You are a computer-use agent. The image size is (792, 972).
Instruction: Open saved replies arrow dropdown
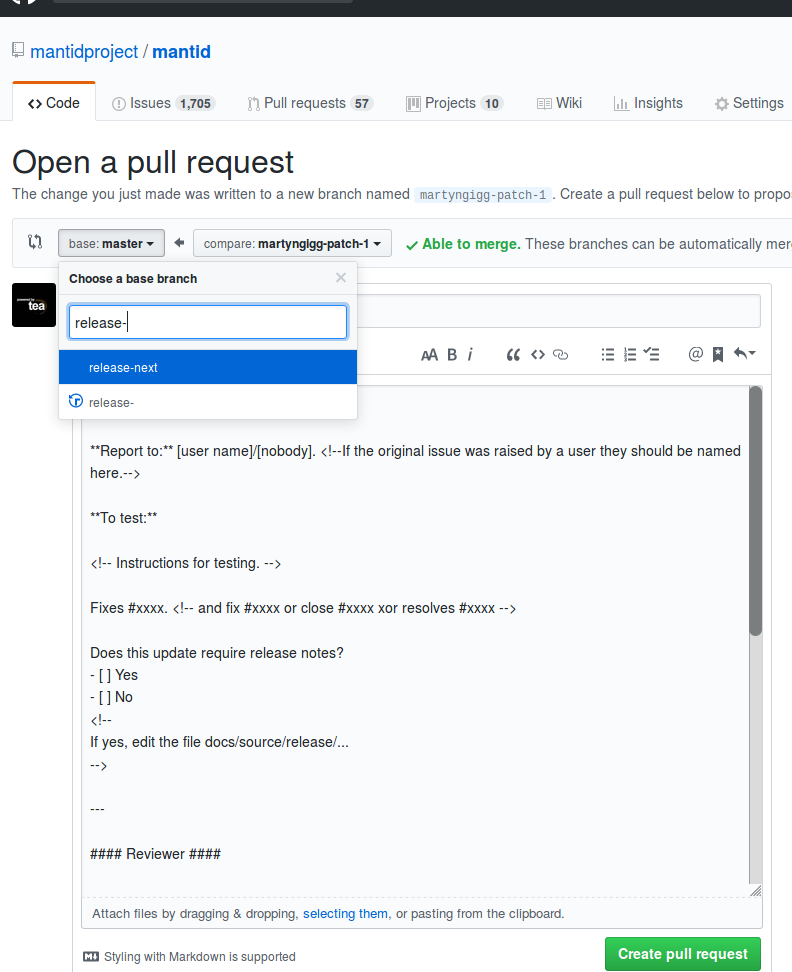(744, 353)
